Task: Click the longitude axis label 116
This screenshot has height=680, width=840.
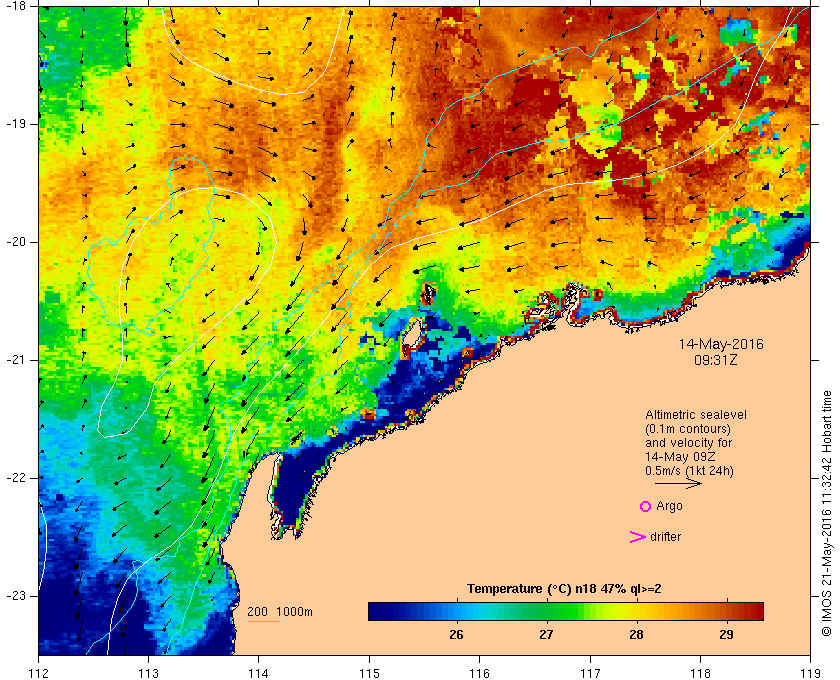Action: pyautogui.click(x=479, y=673)
